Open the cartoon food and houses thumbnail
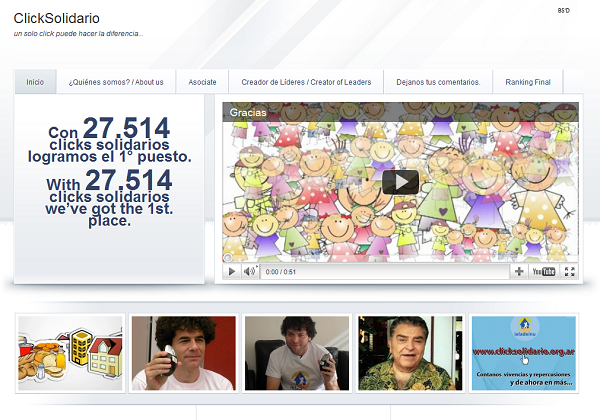The width and height of the screenshot is (600, 420). pos(70,353)
